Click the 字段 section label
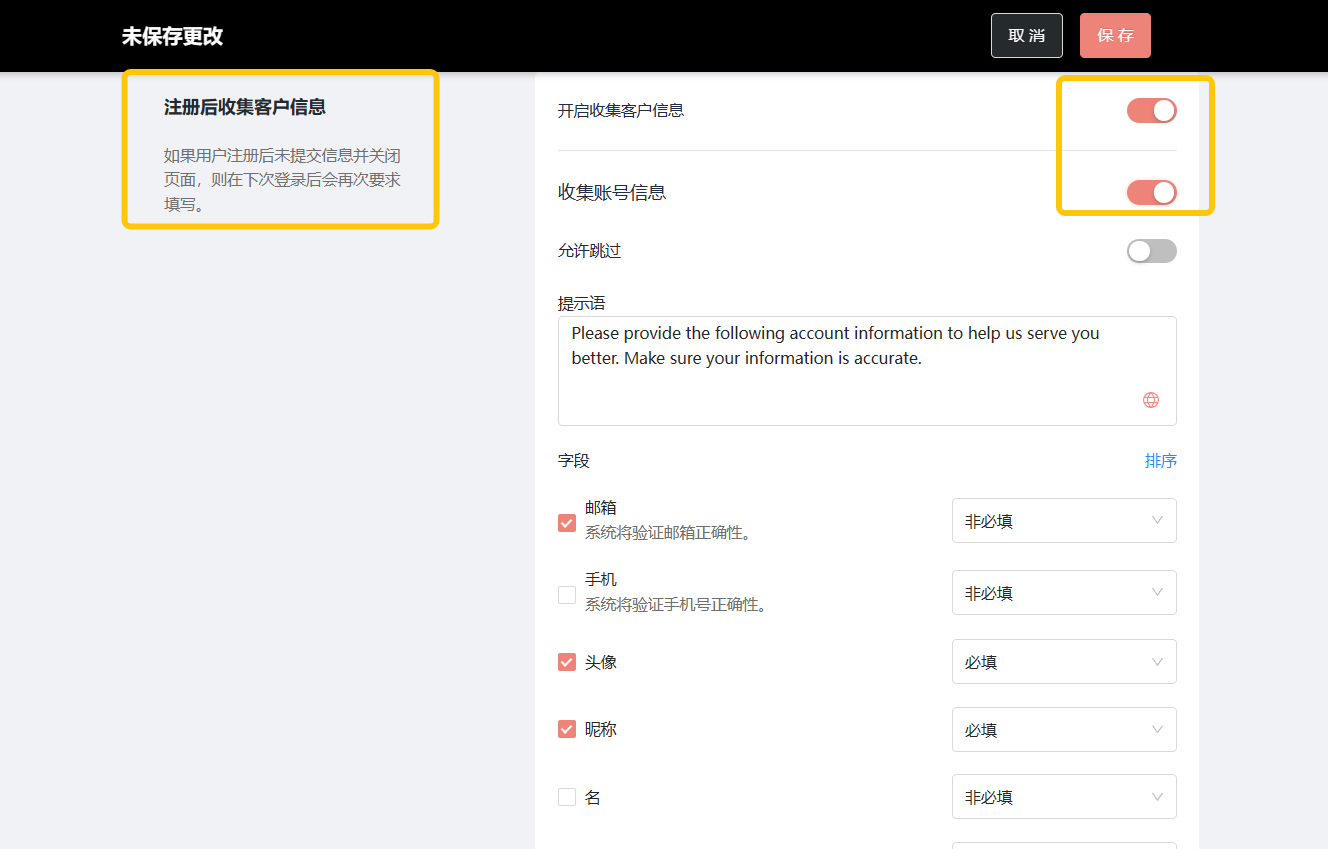The image size is (1328, 849). click(x=574, y=461)
